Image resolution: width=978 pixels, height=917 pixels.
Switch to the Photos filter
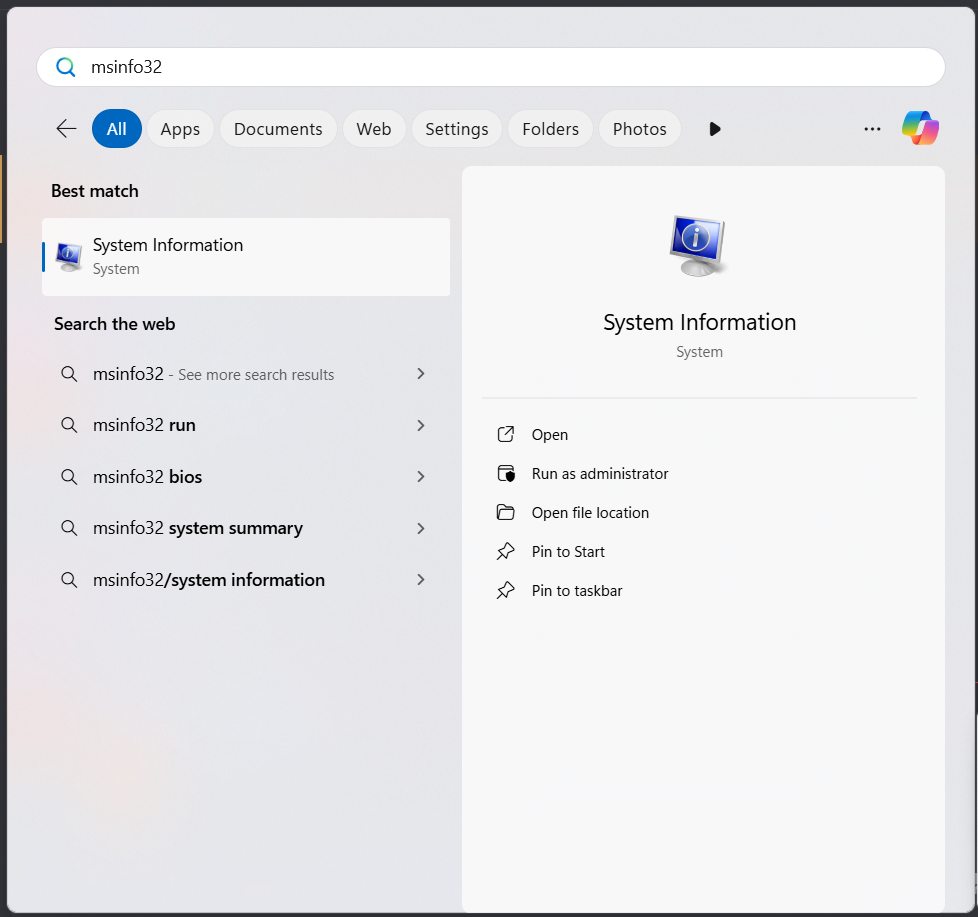coord(639,129)
